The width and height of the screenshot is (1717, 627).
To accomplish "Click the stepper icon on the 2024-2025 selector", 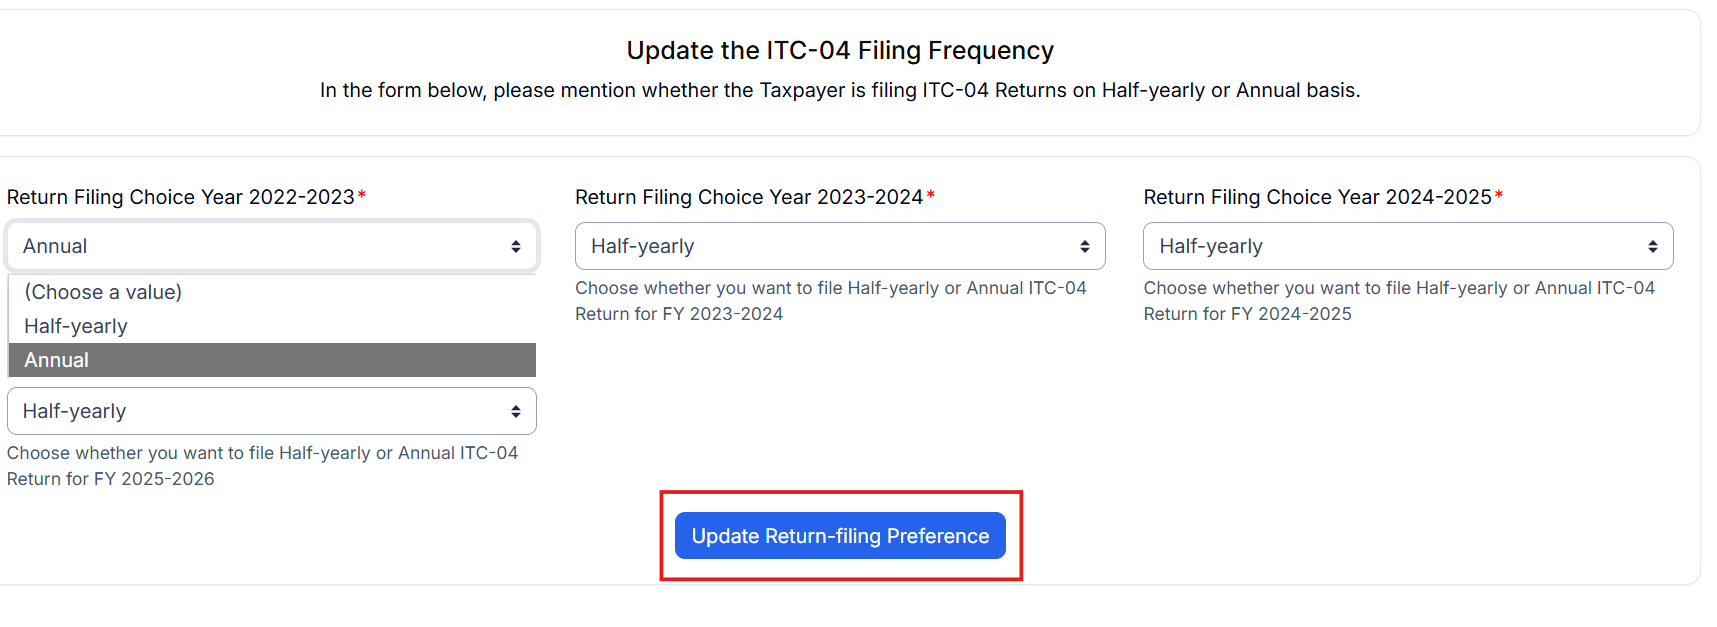I will pyautogui.click(x=1652, y=245).
